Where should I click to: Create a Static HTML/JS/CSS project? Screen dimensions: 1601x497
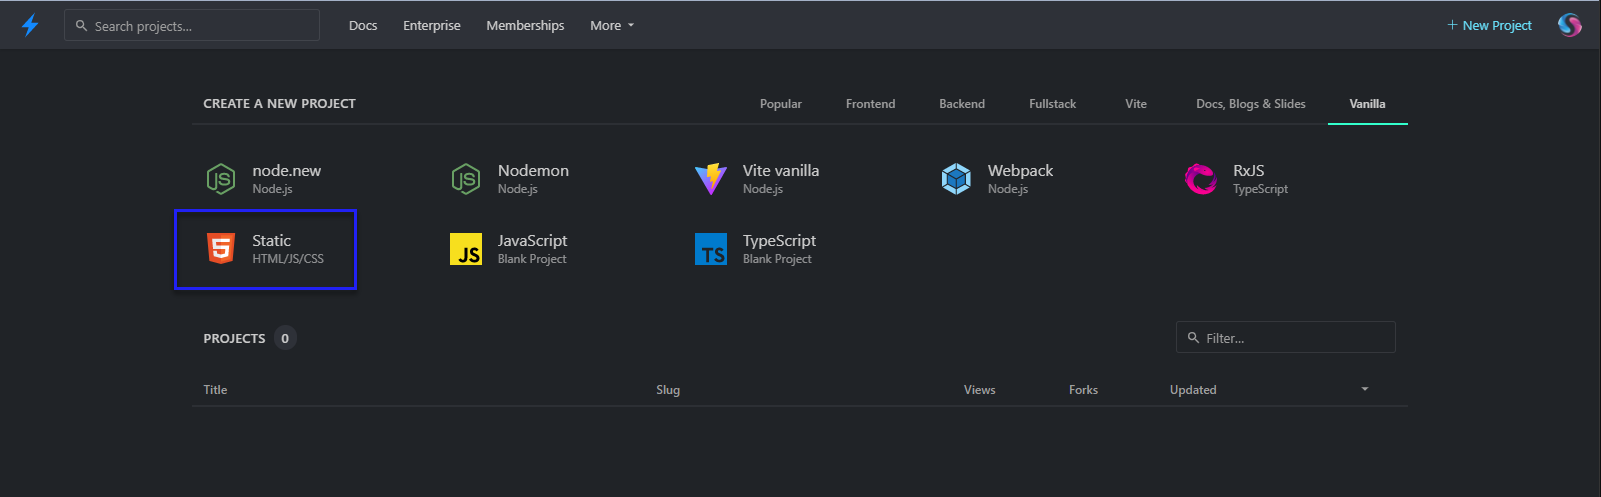click(265, 249)
